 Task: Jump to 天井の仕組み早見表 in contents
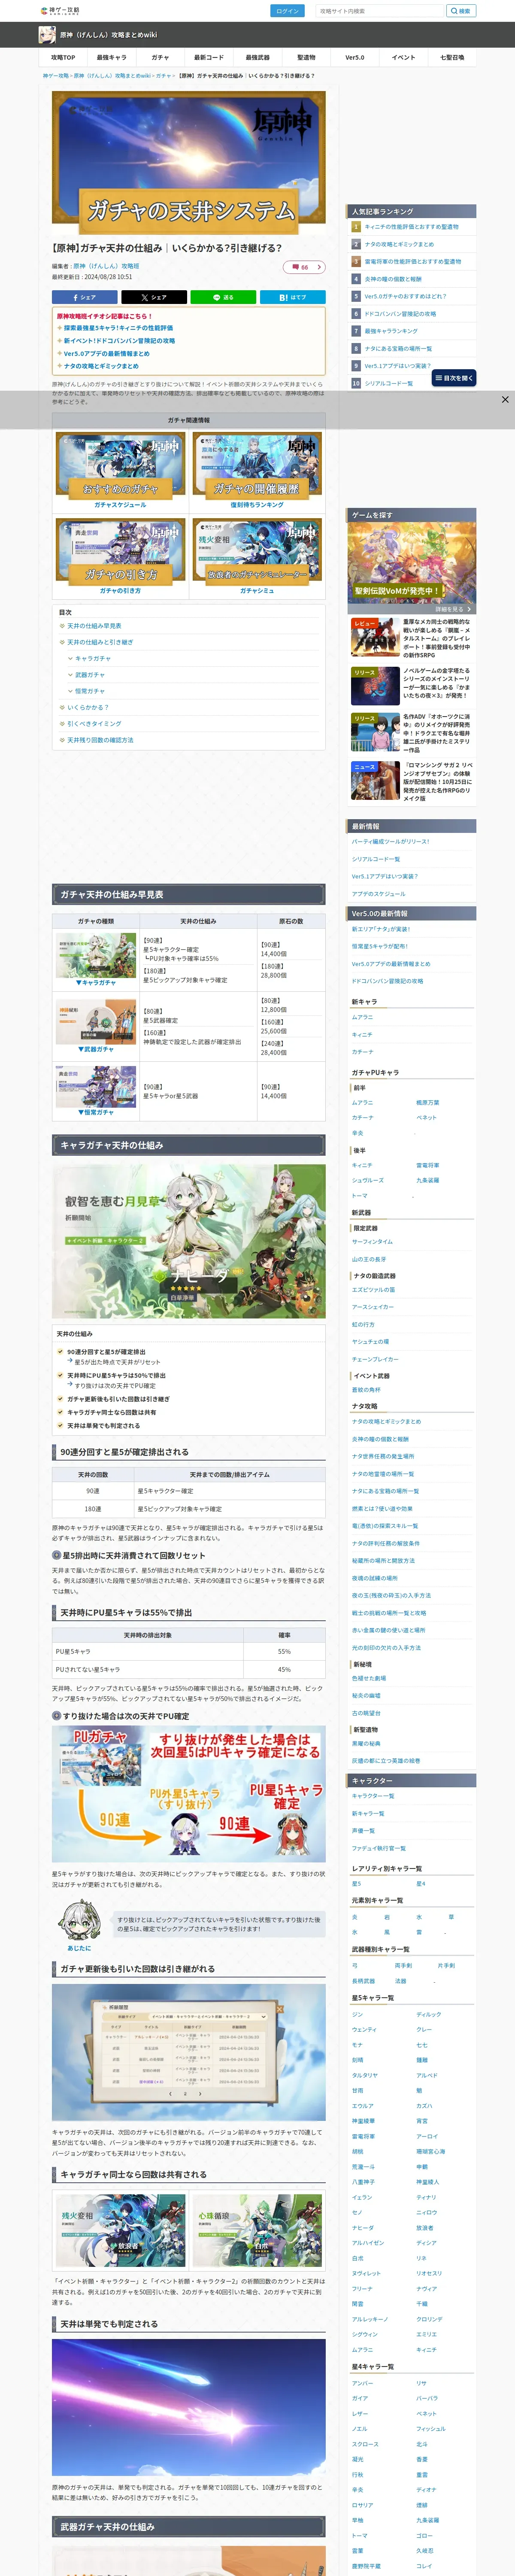click(94, 626)
